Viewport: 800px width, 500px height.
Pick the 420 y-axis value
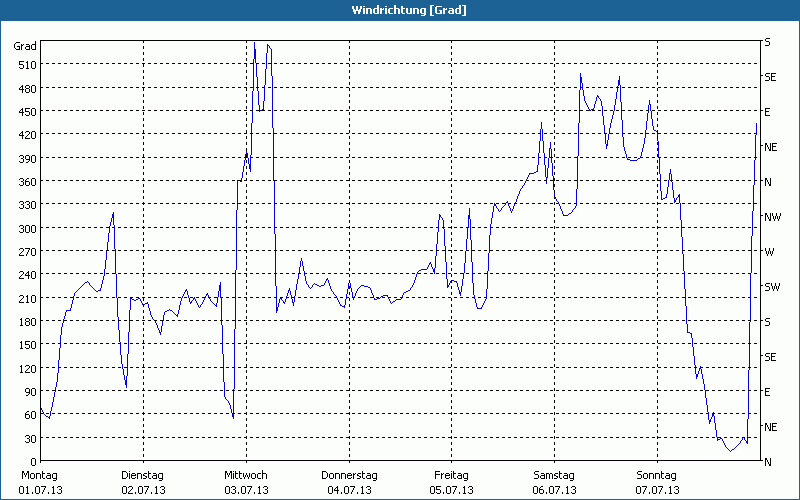(28, 135)
